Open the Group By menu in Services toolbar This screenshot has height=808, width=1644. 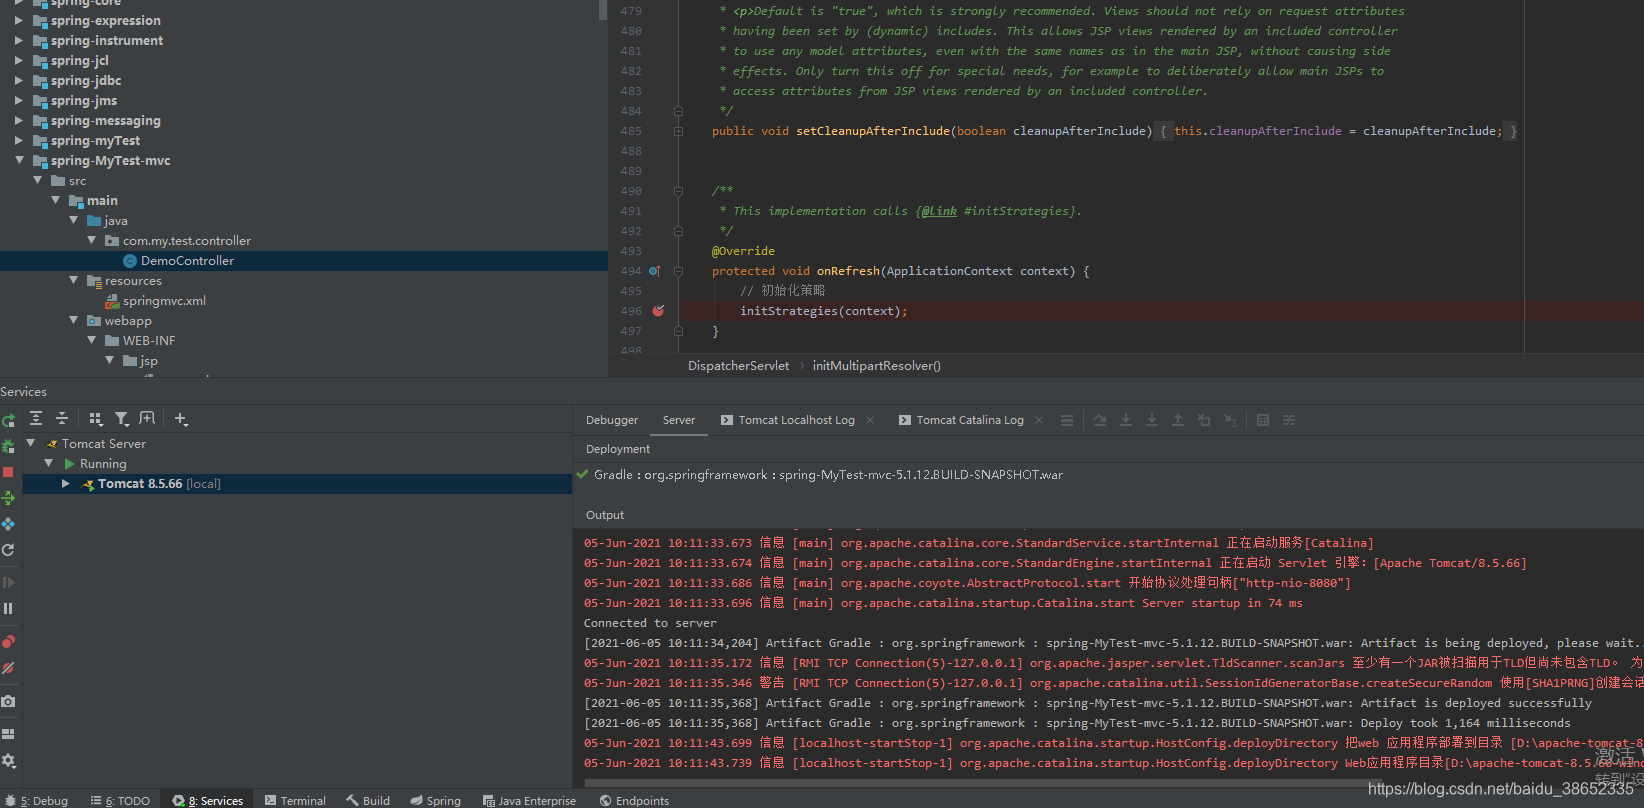tap(96, 419)
